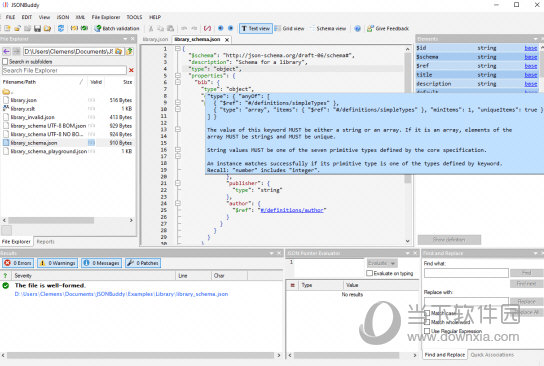This screenshot has width=544, height=366.
Task: Toggle the 0 Messages filter
Action: [x=102, y=263]
